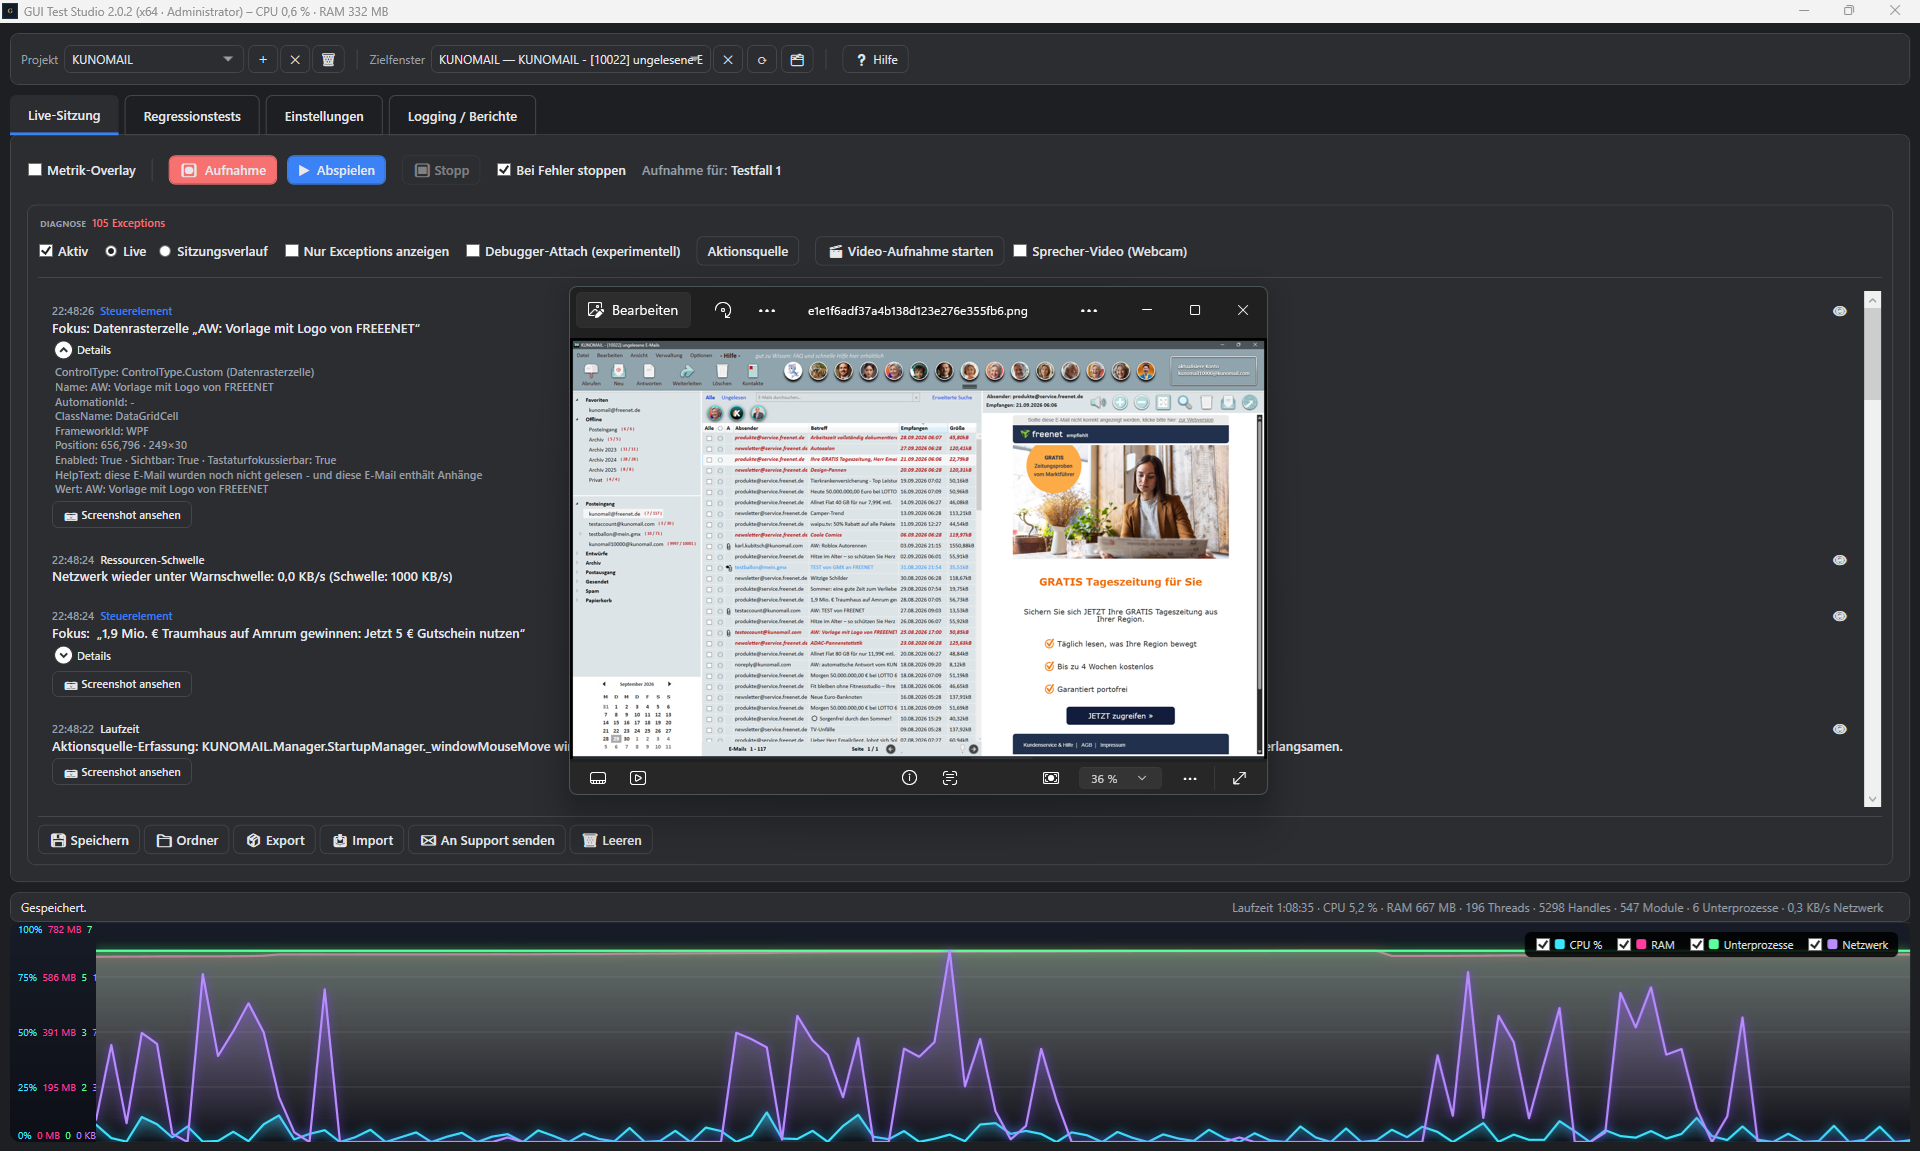Scan text in the photo viewer

coord(950,778)
